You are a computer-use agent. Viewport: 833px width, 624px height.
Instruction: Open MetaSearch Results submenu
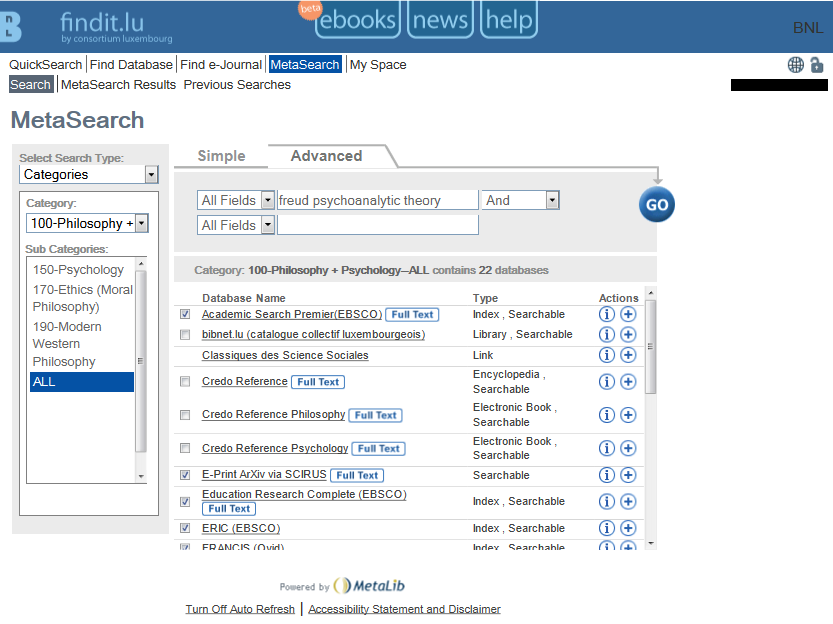[x=118, y=85]
